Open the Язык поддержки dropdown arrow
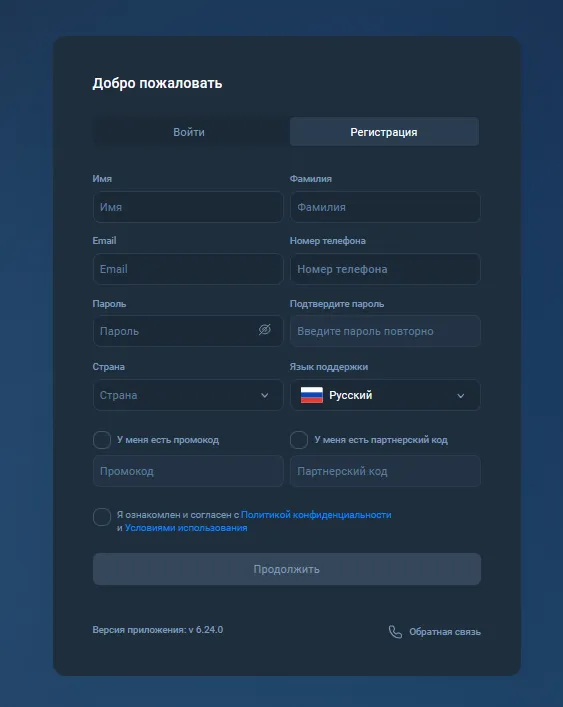This screenshot has height=707, width=563. click(461, 396)
